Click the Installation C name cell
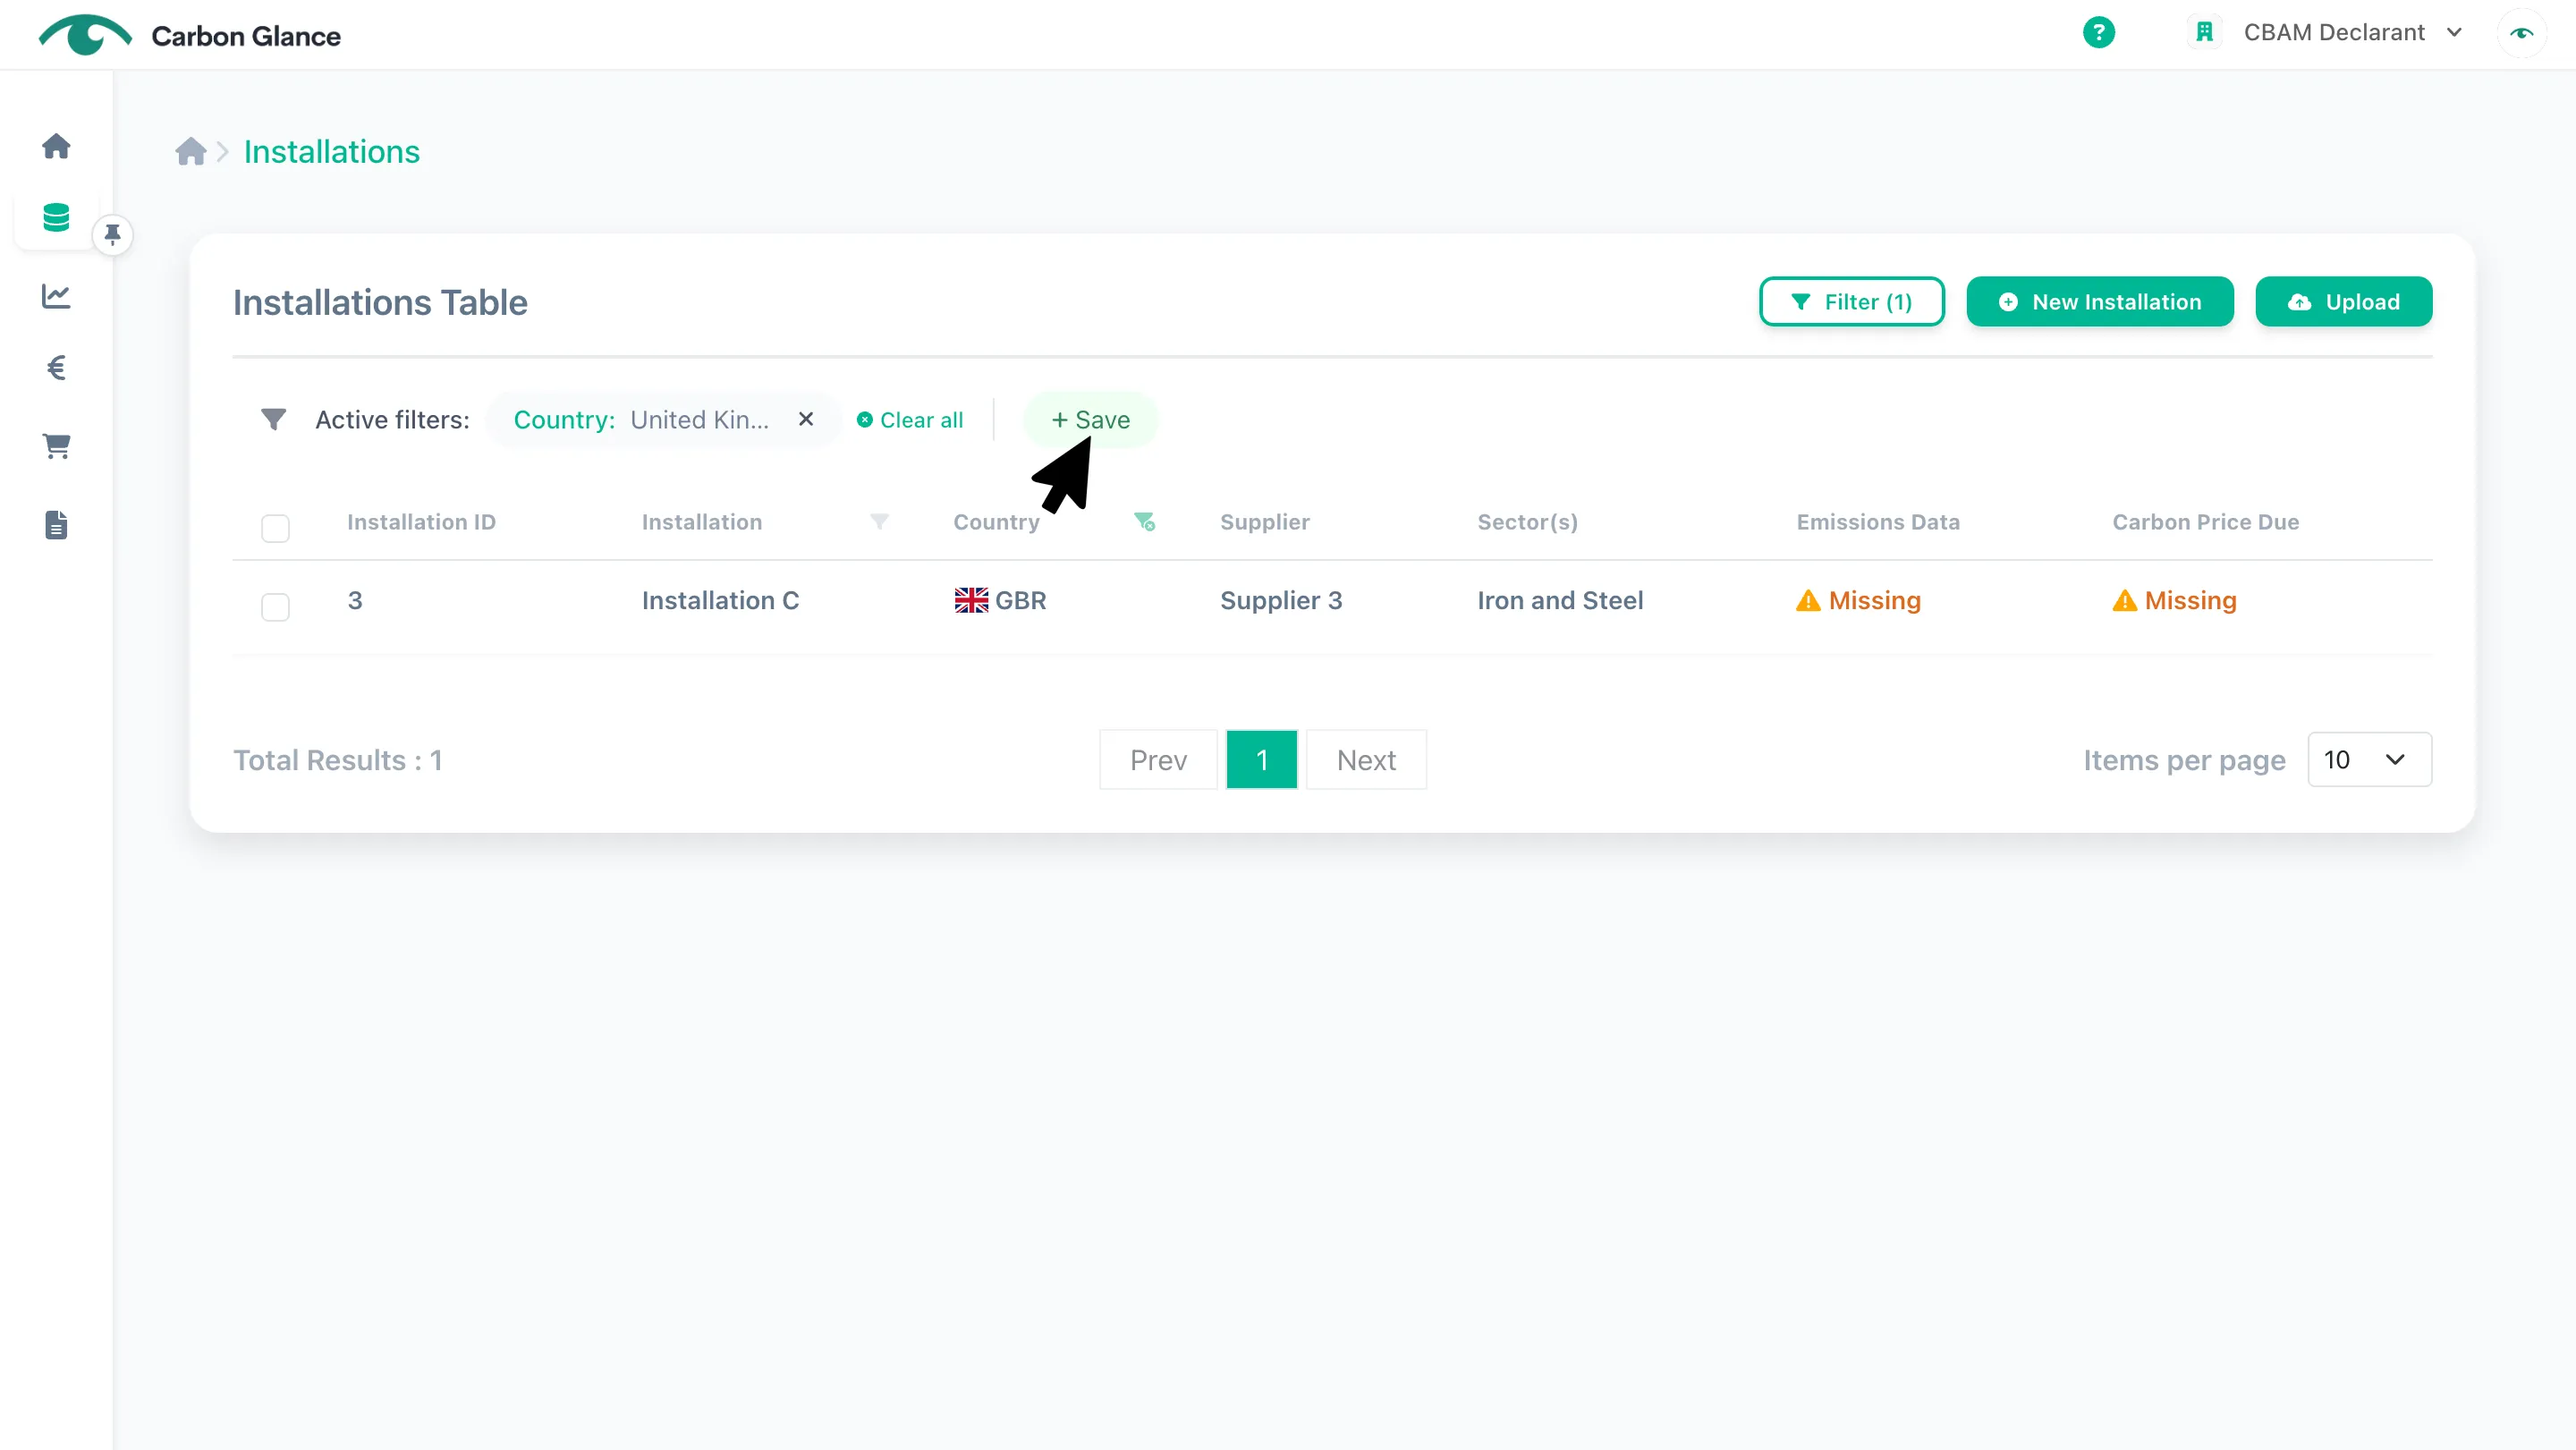The image size is (2576, 1450). [720, 600]
